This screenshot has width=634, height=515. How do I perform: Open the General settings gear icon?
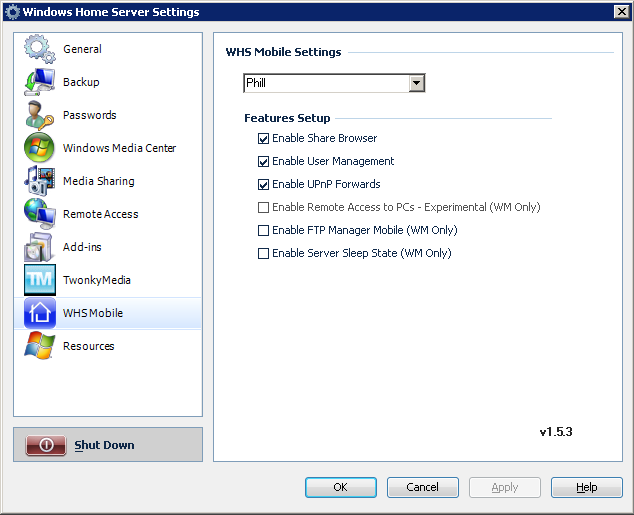(39, 49)
